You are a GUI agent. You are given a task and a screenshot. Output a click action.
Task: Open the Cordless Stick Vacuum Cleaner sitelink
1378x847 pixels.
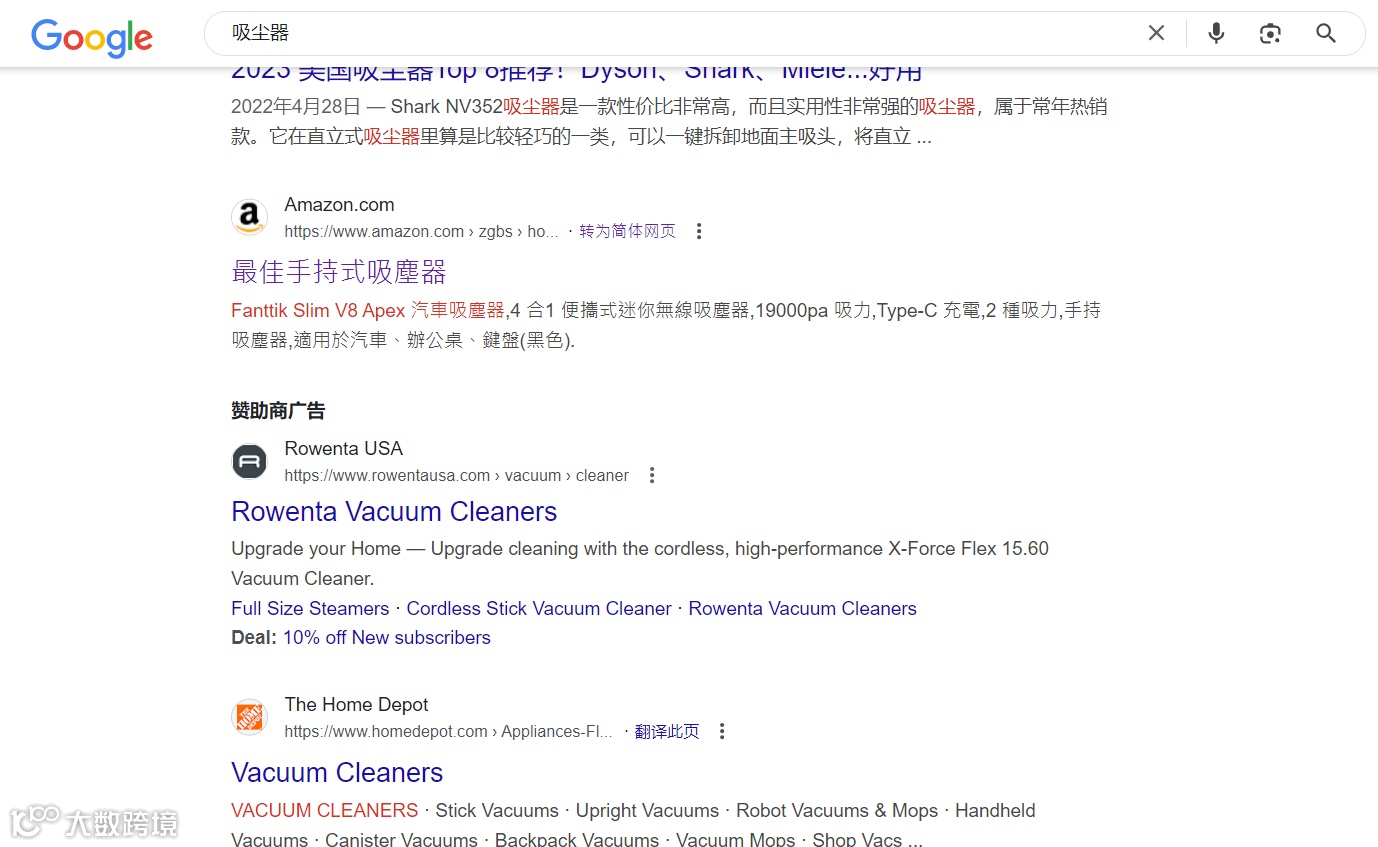tap(539, 608)
